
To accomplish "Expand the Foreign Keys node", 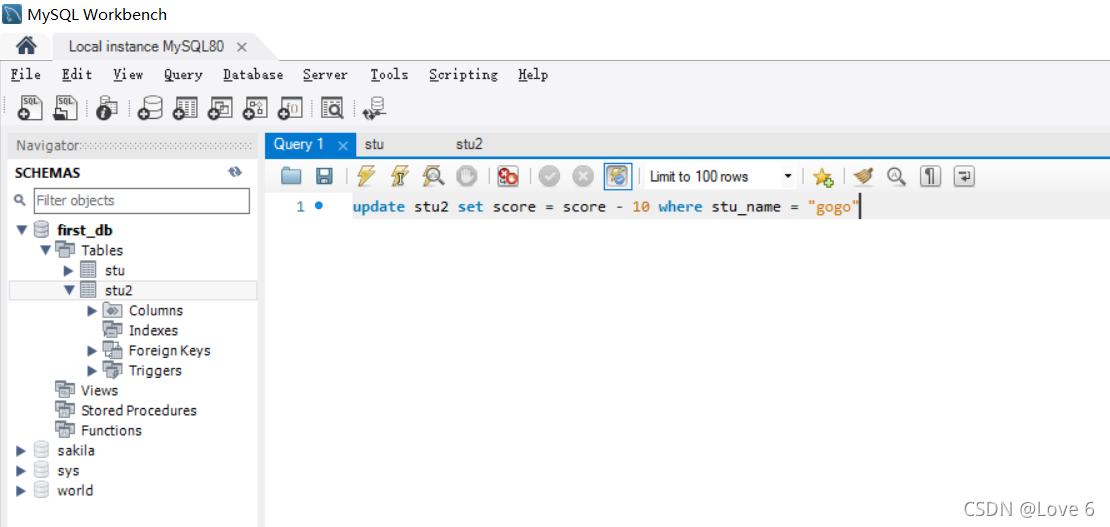I will tap(92, 351).
